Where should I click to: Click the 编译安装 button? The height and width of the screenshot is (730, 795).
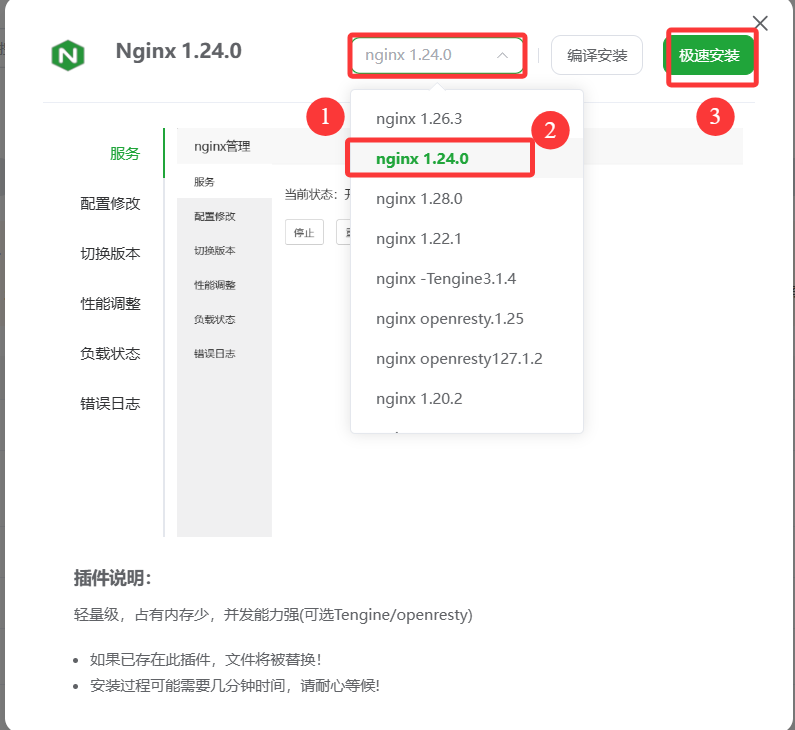[x=597, y=55]
